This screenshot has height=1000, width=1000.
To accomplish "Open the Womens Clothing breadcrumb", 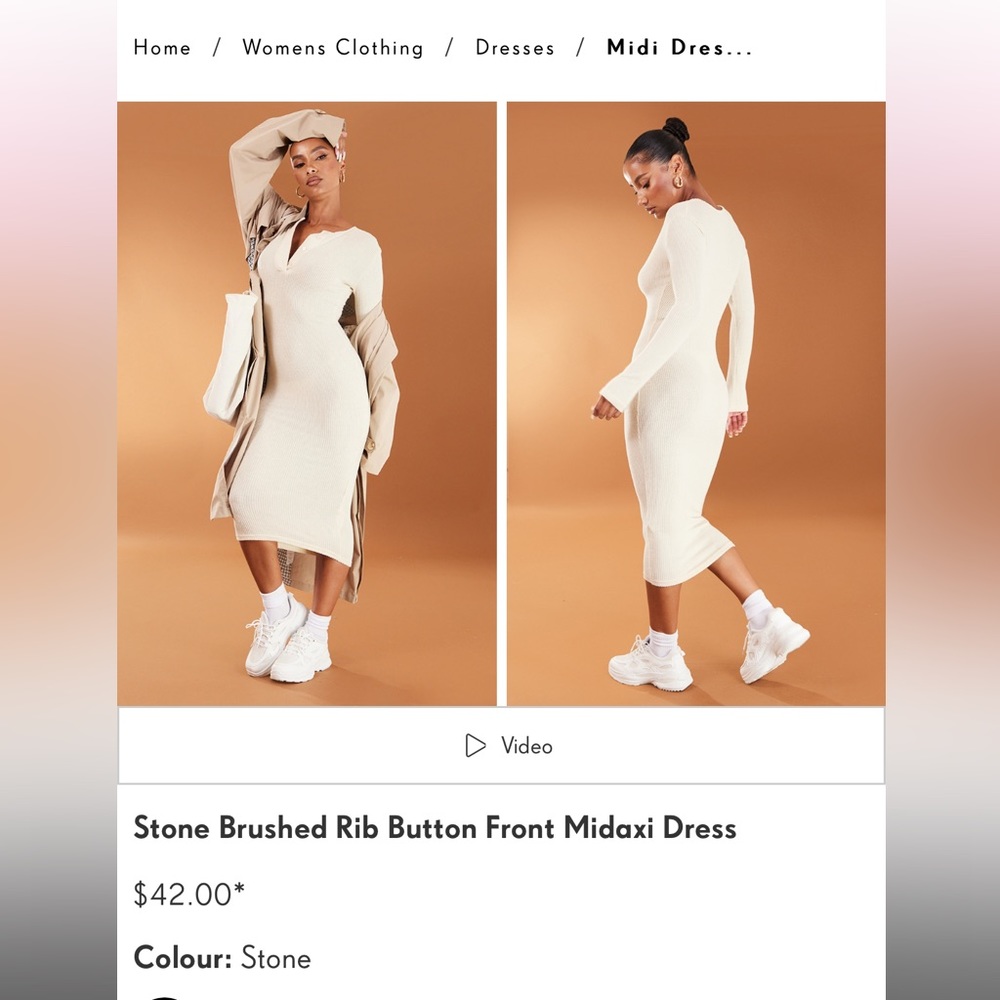I will [333, 48].
